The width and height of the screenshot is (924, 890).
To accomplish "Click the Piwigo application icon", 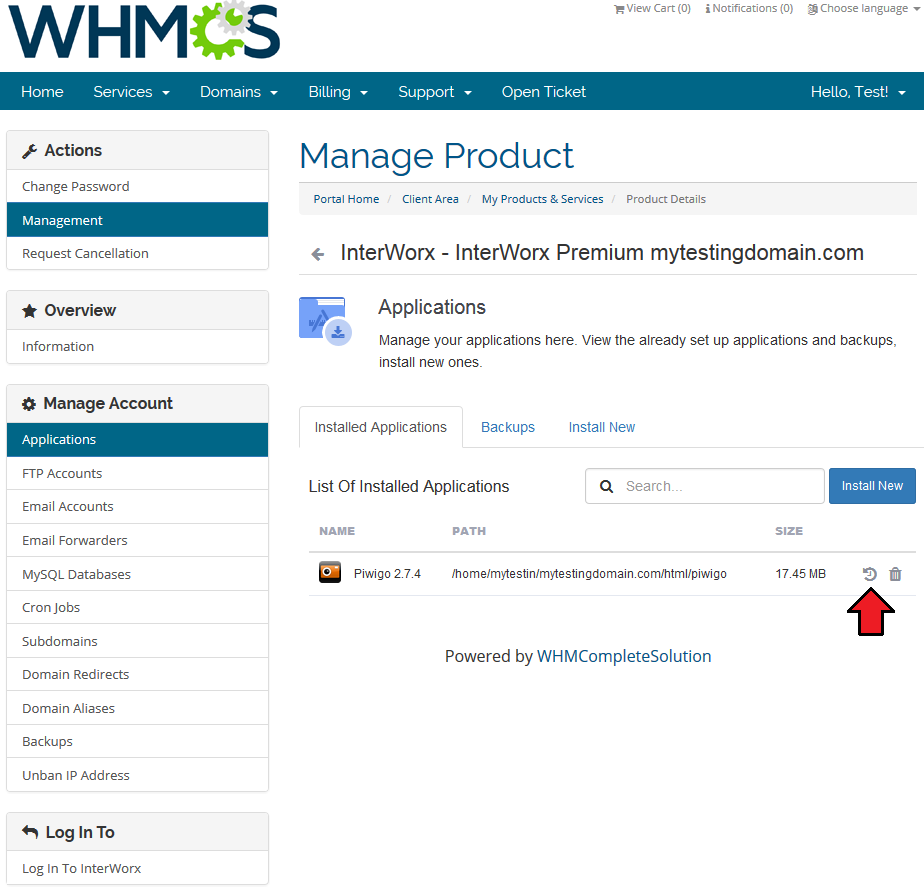I will coord(330,572).
